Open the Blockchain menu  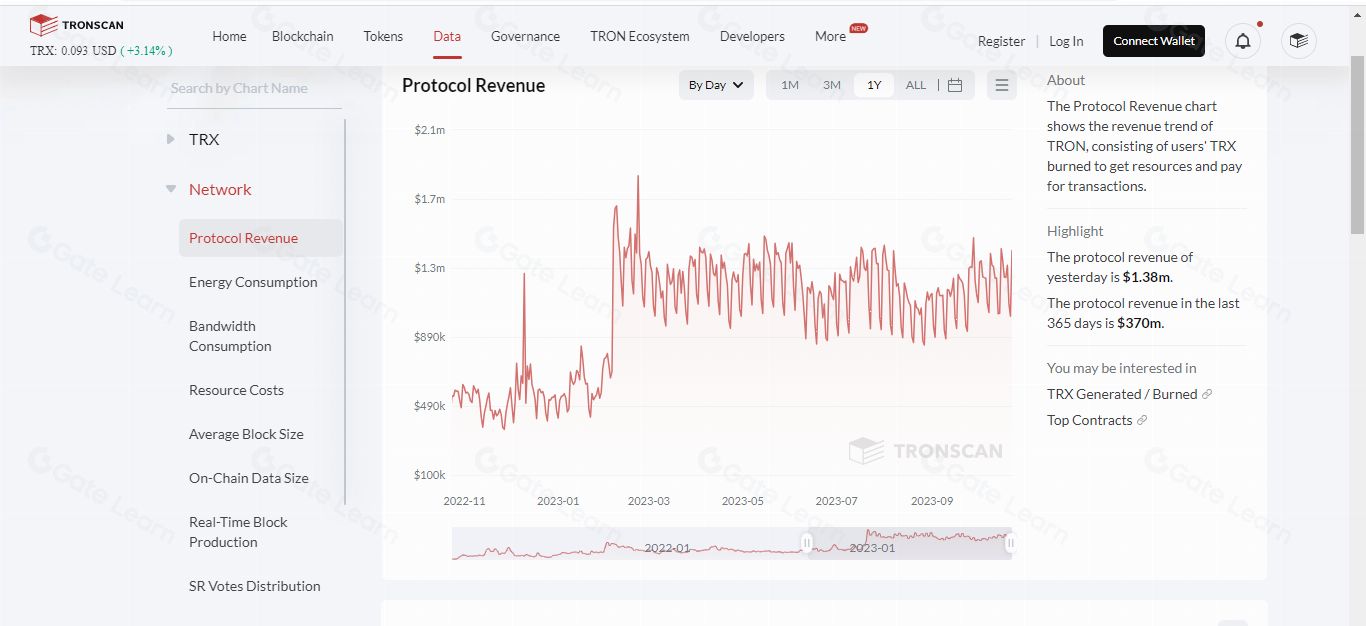302,36
